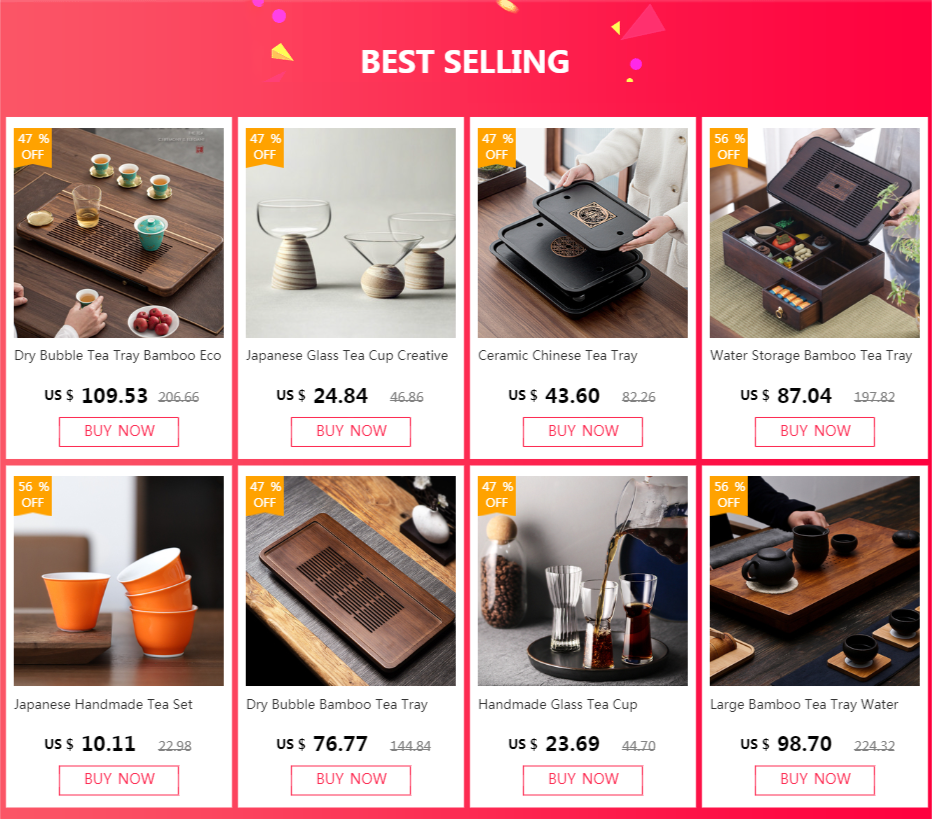Buy the Water Storage Bamboo Tea Tray
932x819 pixels.
815,431
